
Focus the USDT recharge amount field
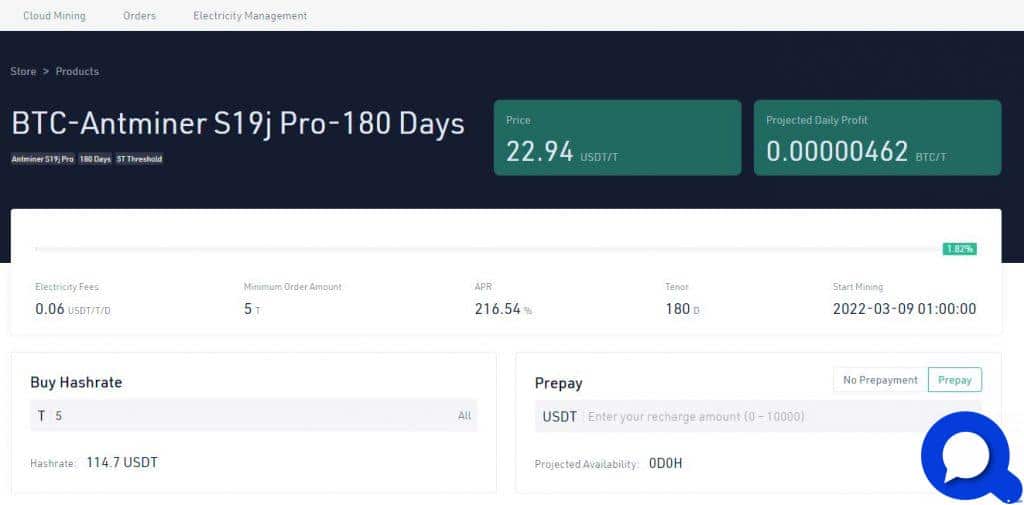[758, 416]
